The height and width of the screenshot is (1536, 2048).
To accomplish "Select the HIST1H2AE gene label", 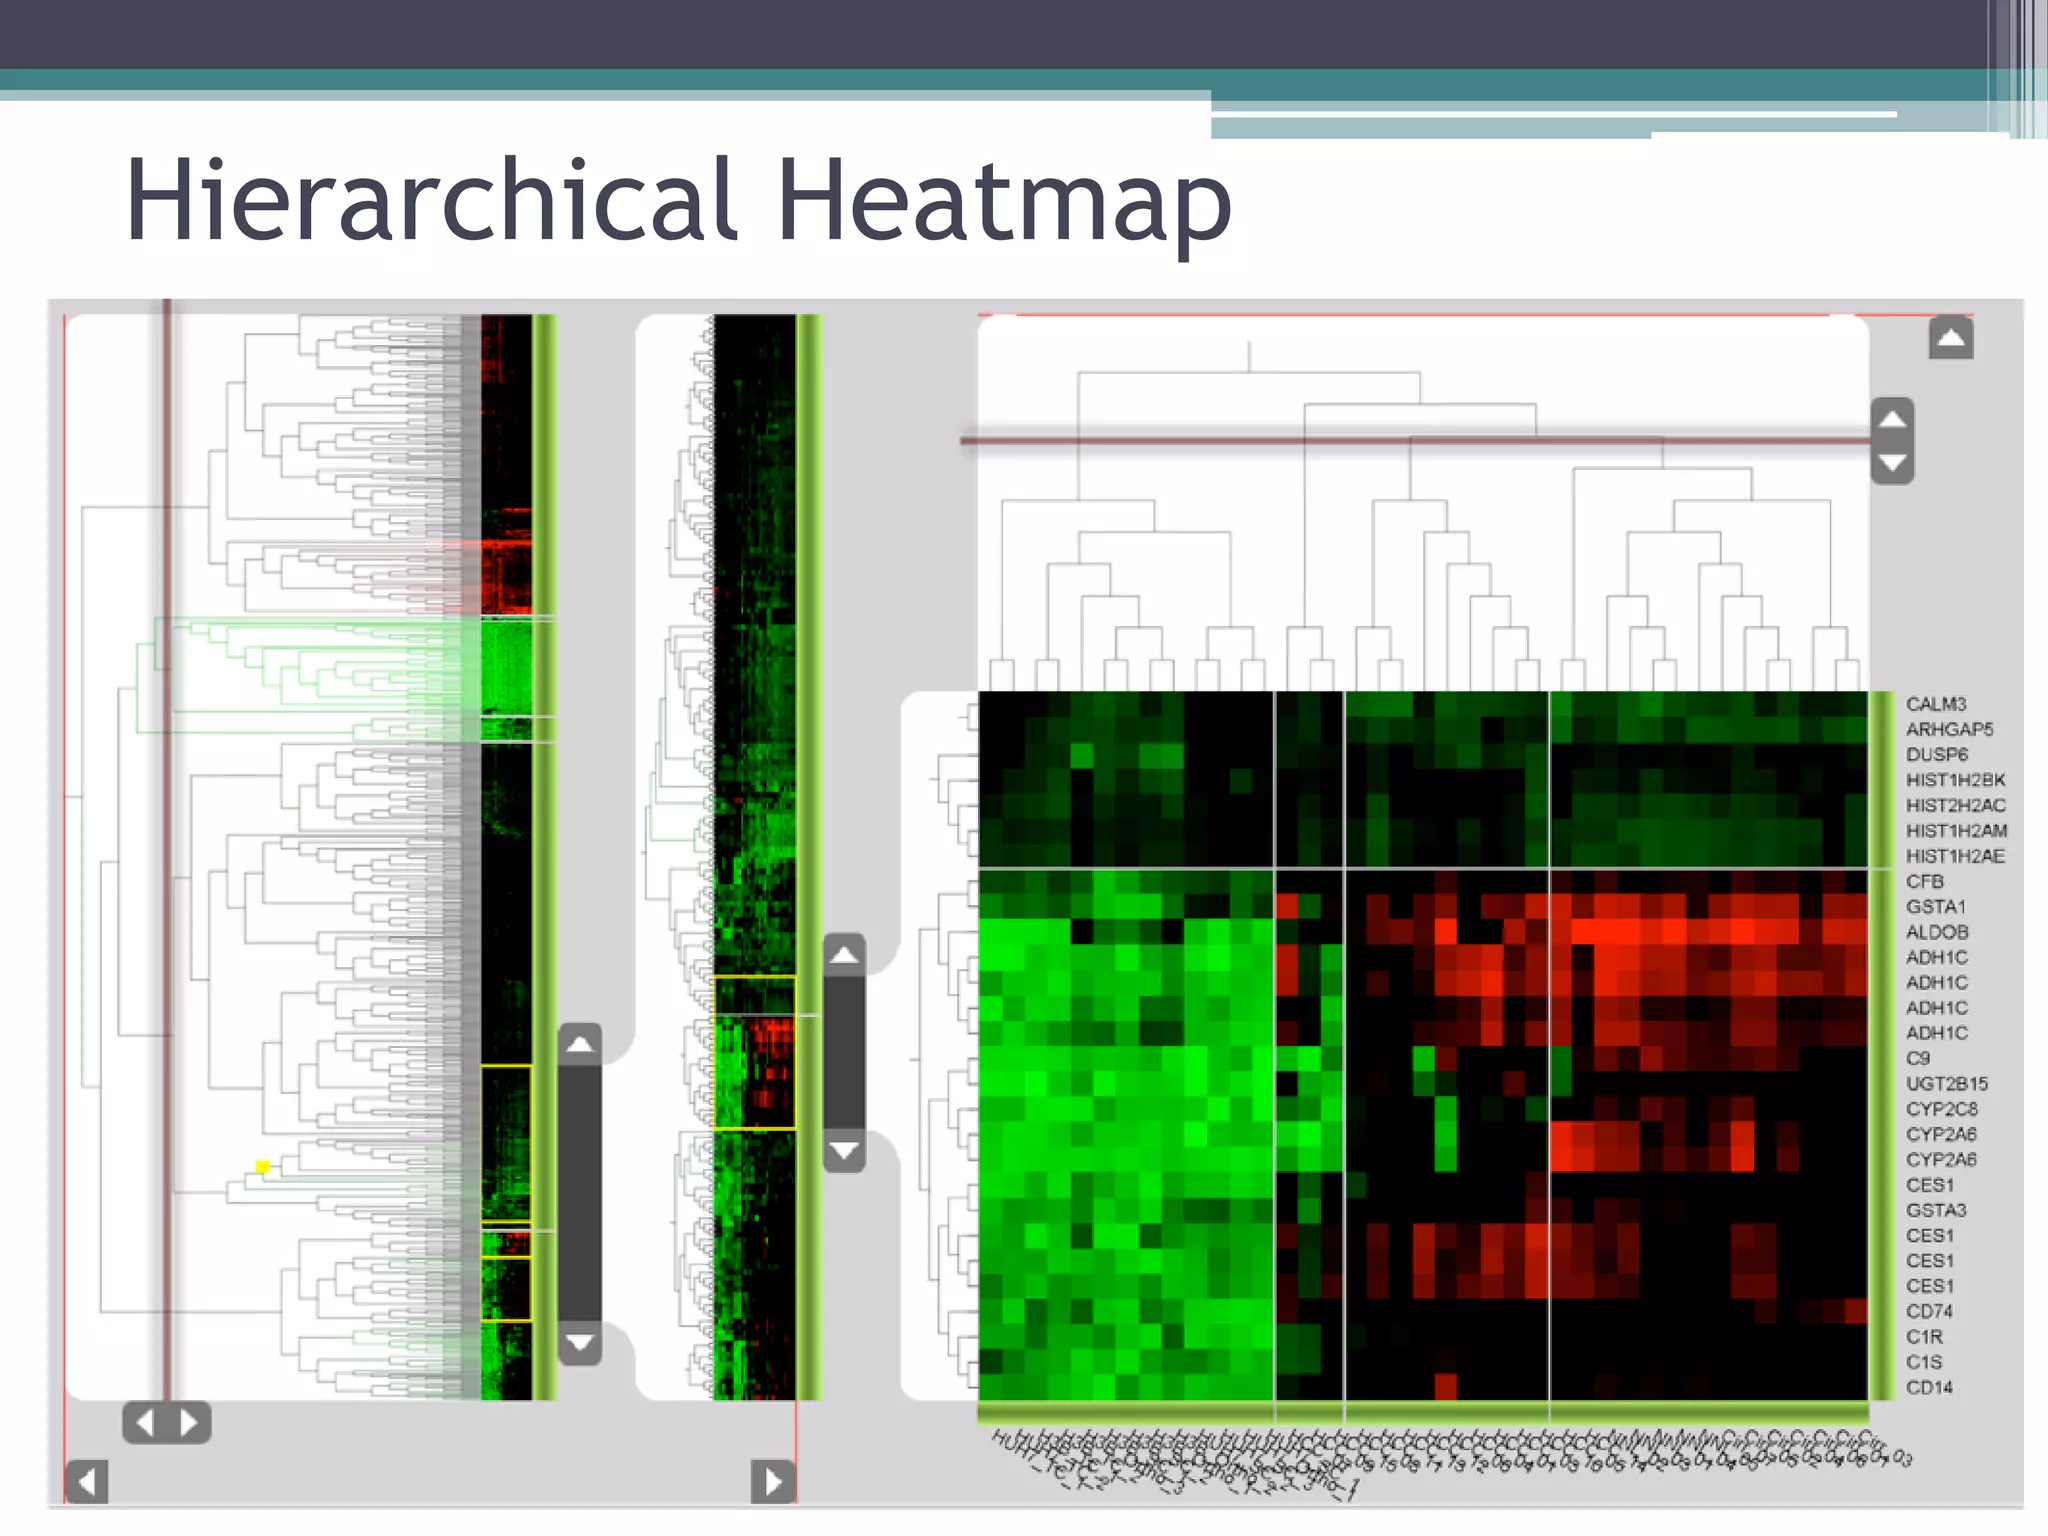I will [1954, 856].
